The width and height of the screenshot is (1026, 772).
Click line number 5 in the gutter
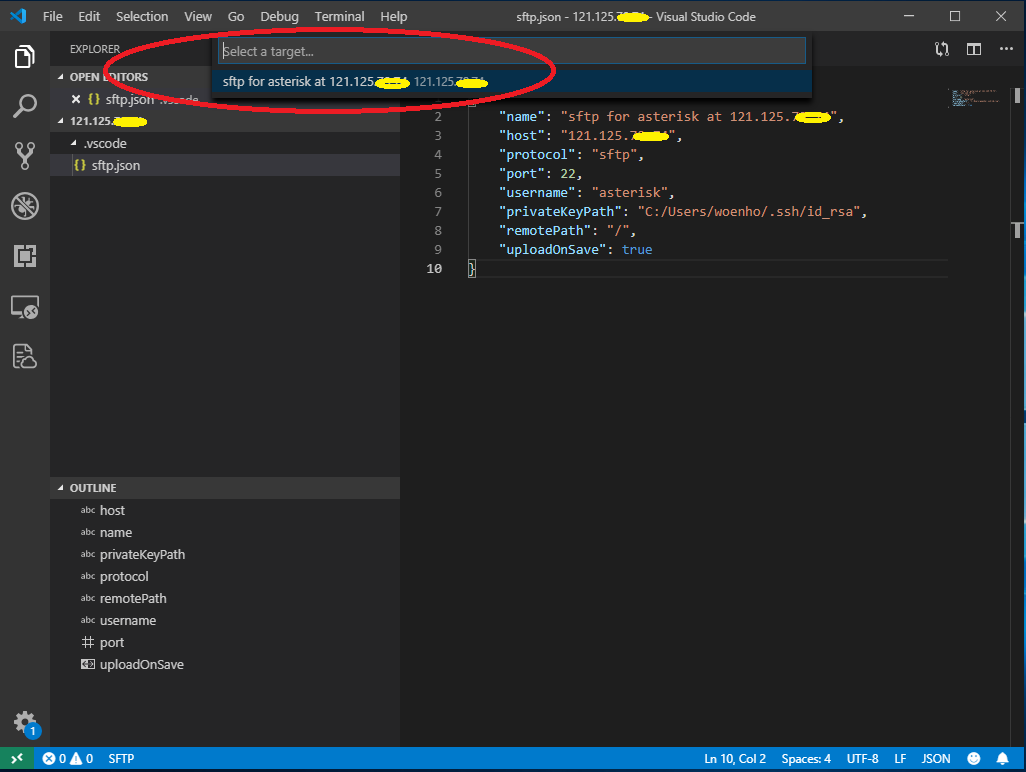[x=437, y=173]
